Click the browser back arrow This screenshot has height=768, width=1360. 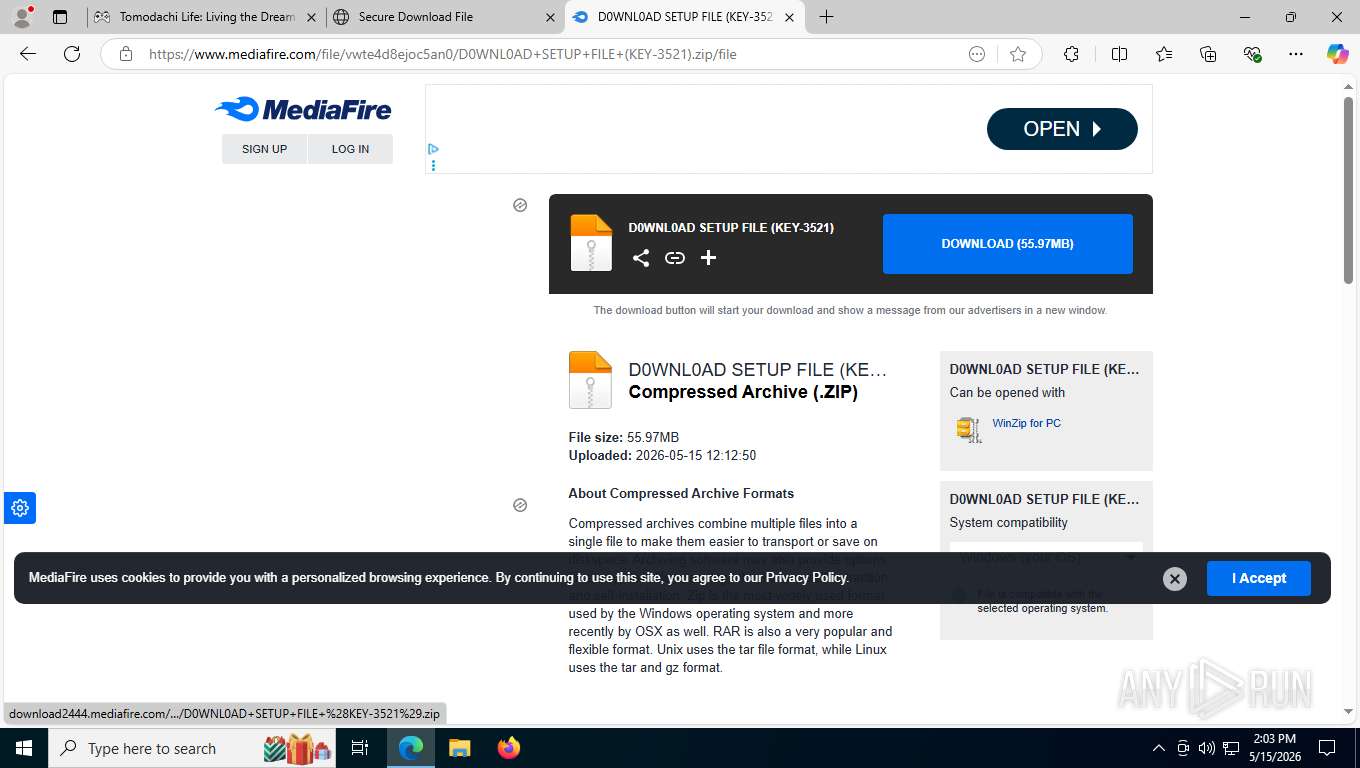pyautogui.click(x=28, y=54)
